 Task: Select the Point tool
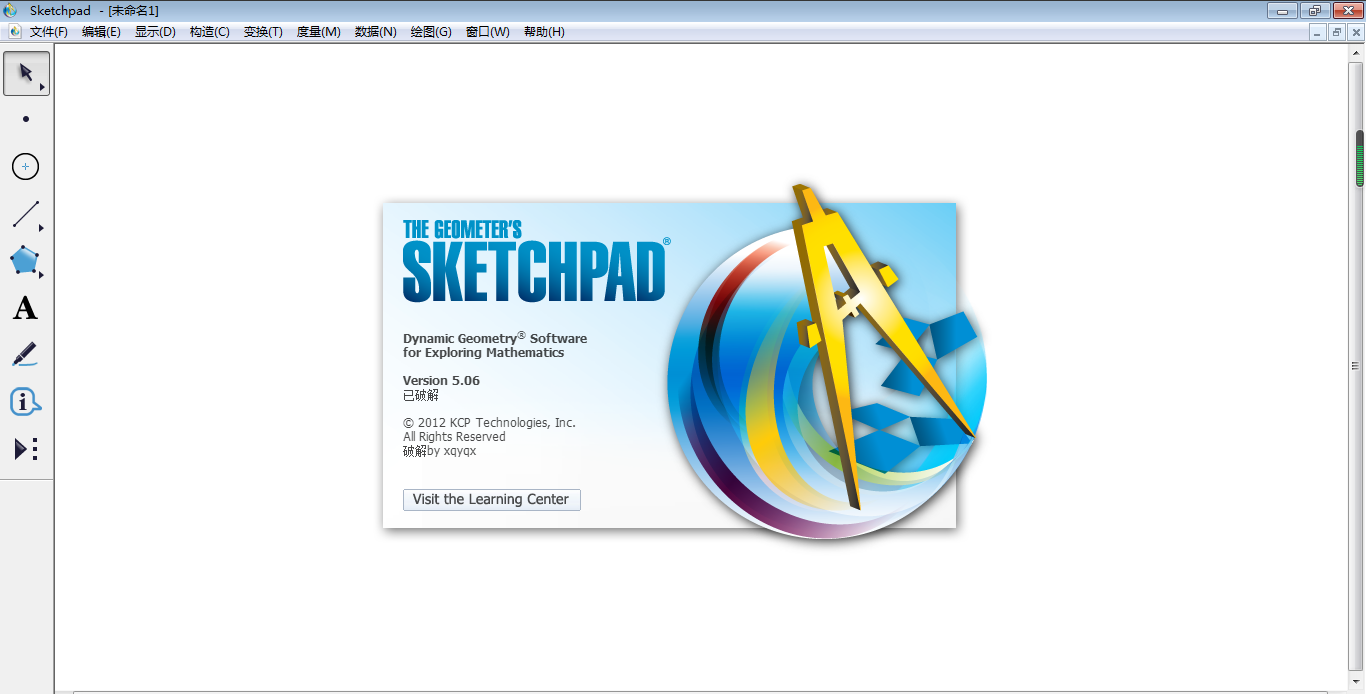pyautogui.click(x=26, y=119)
